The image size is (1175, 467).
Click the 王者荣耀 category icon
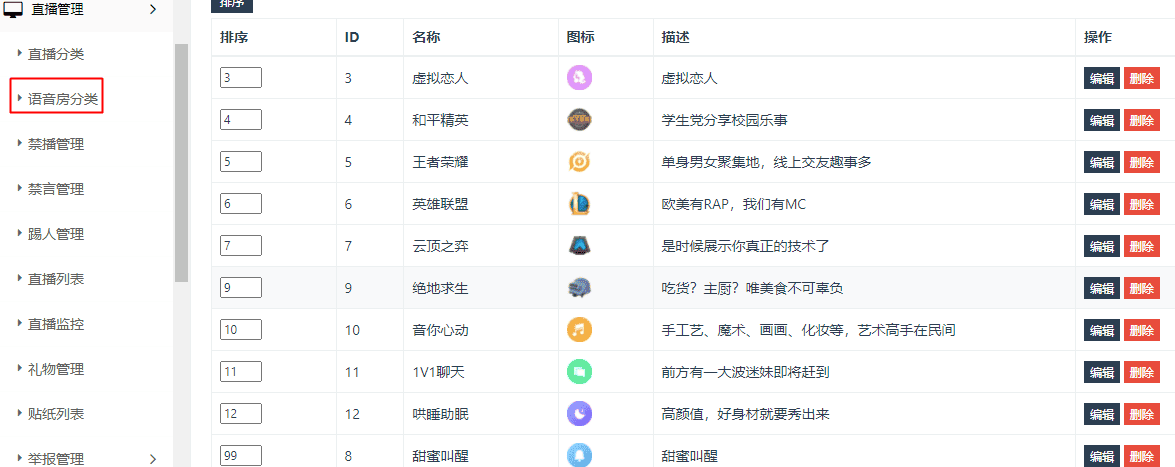[x=580, y=162]
